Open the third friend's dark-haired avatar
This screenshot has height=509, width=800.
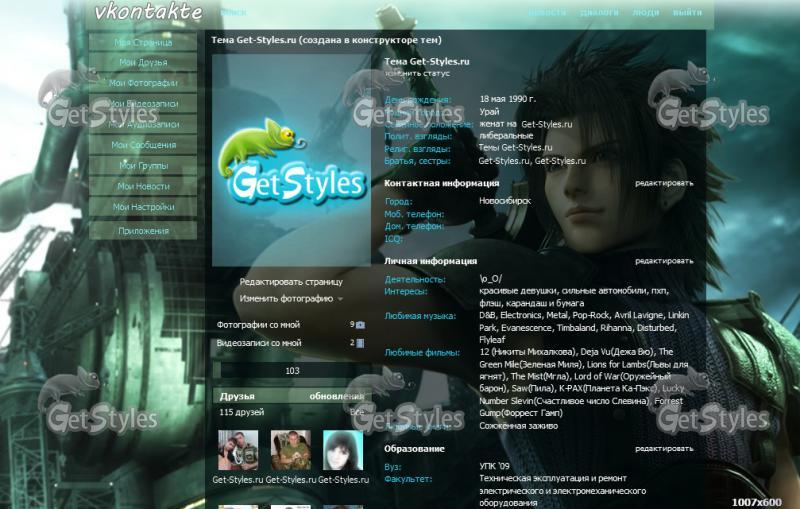(342, 450)
